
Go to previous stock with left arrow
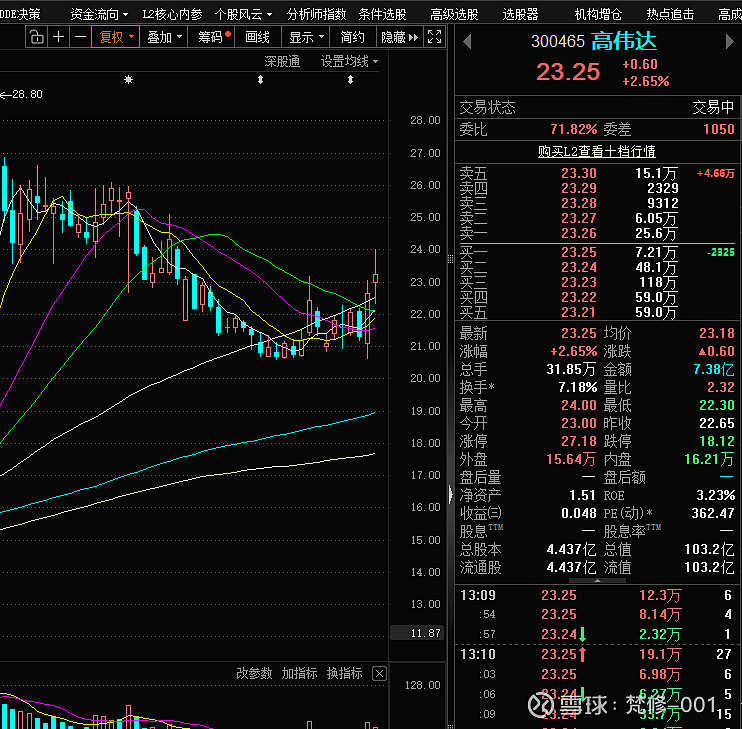[x=467, y=42]
